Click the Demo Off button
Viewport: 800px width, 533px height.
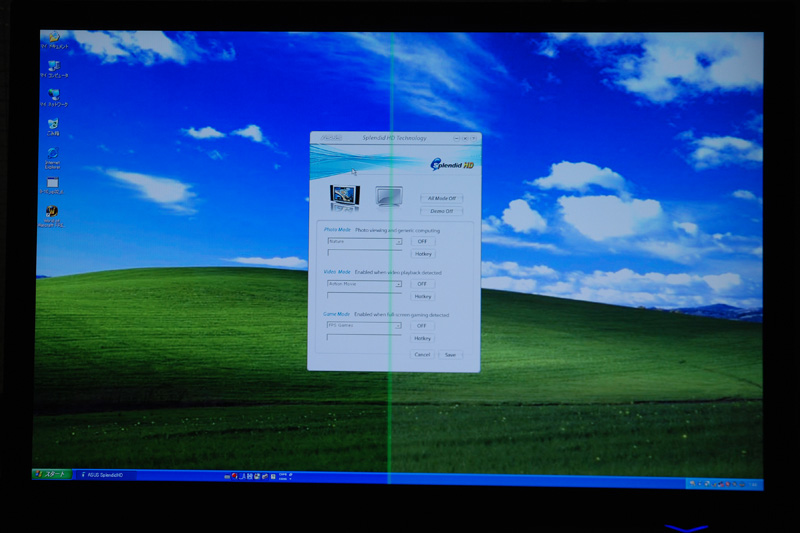441,211
